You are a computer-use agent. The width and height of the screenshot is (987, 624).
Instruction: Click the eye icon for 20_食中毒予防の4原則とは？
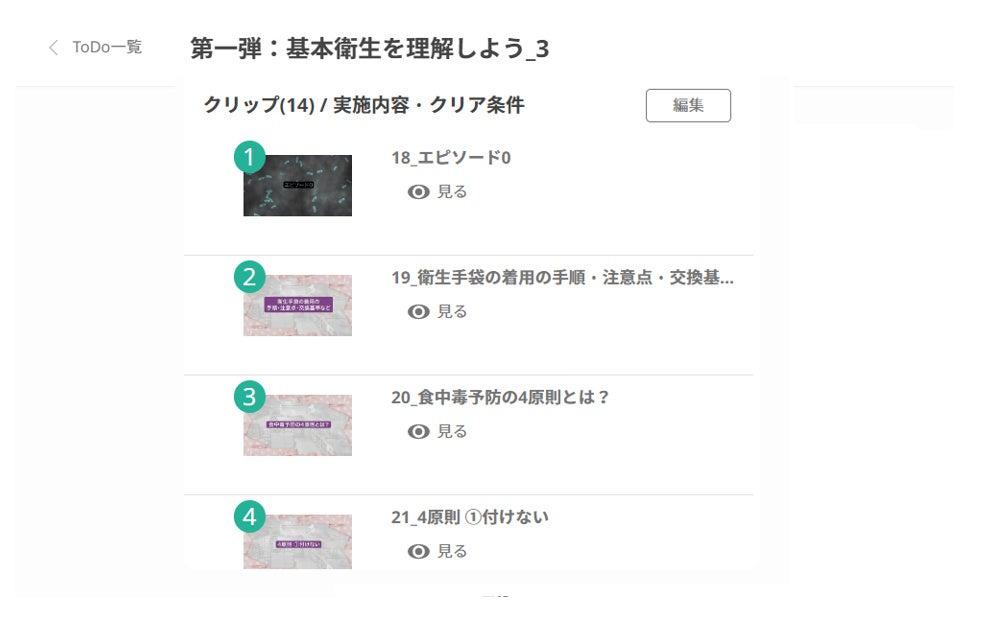tap(419, 432)
